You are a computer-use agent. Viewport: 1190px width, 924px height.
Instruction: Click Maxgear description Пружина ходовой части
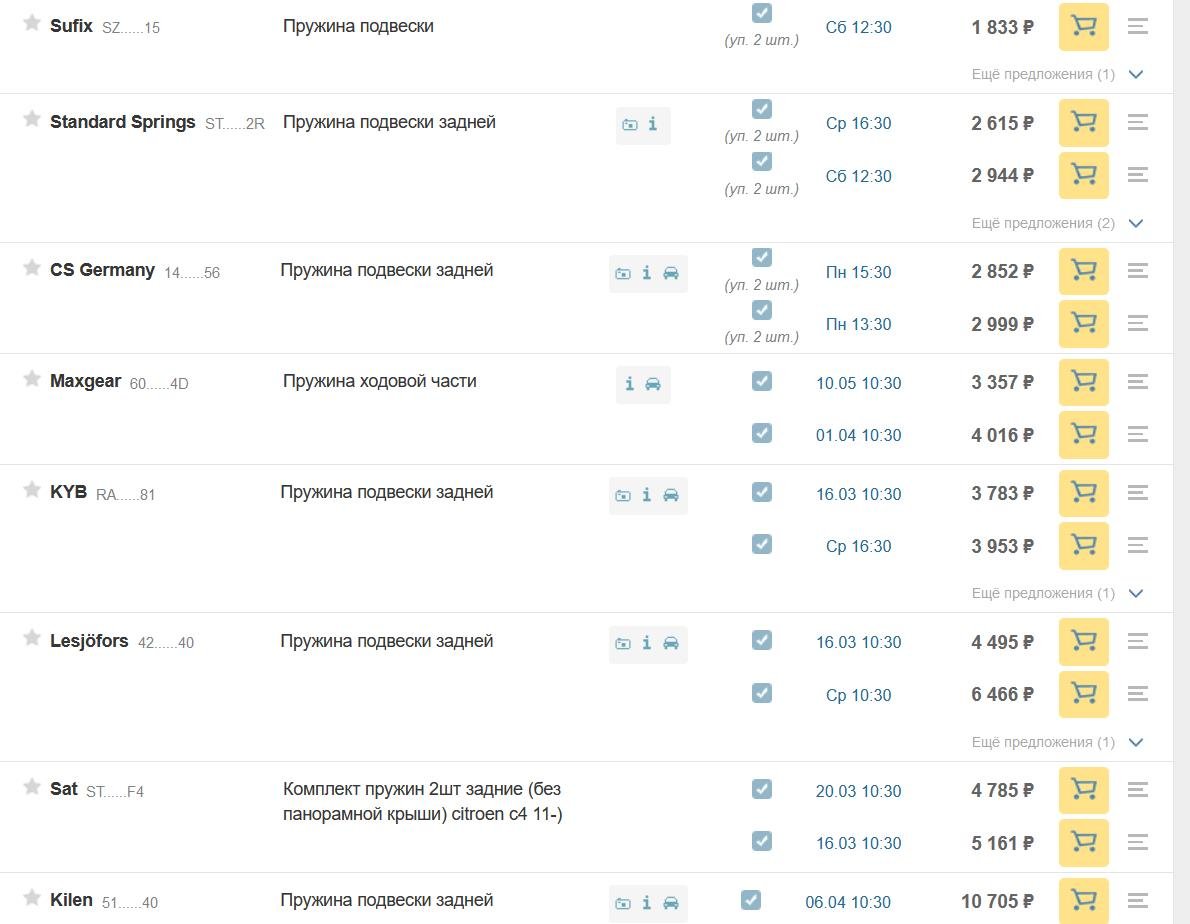[379, 381]
